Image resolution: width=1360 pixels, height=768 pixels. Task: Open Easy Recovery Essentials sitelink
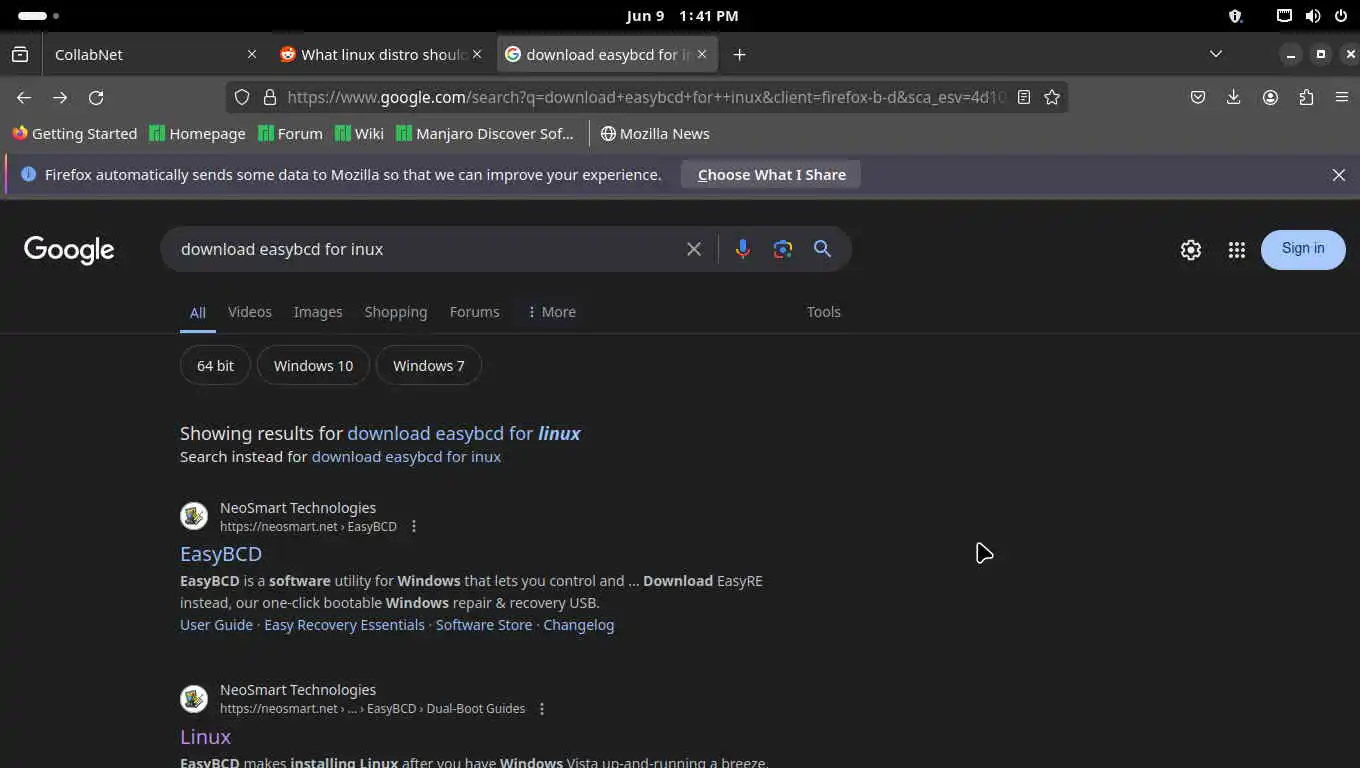click(344, 625)
